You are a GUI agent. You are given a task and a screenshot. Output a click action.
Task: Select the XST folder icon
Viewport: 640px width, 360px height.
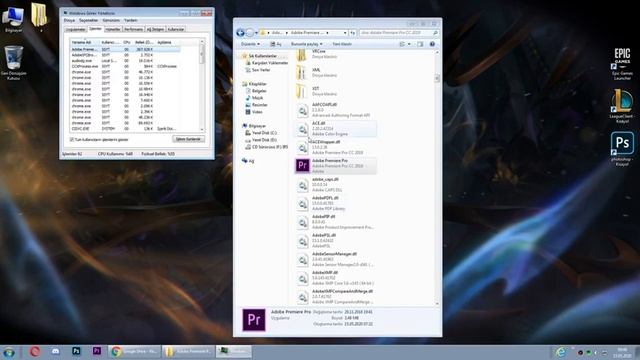(x=302, y=91)
